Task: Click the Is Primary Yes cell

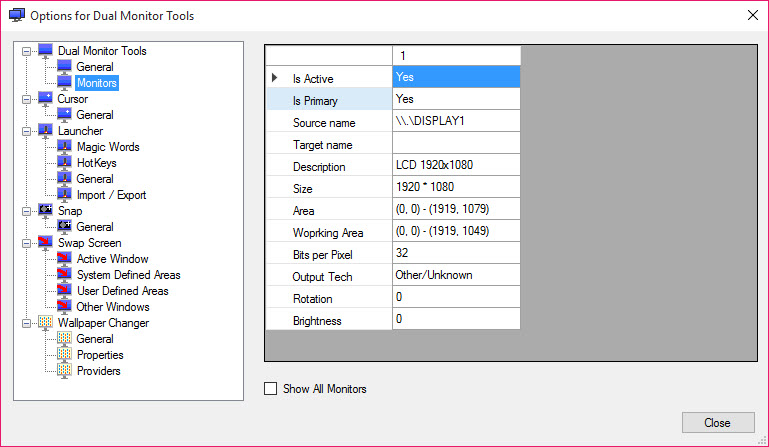Action: pos(456,99)
